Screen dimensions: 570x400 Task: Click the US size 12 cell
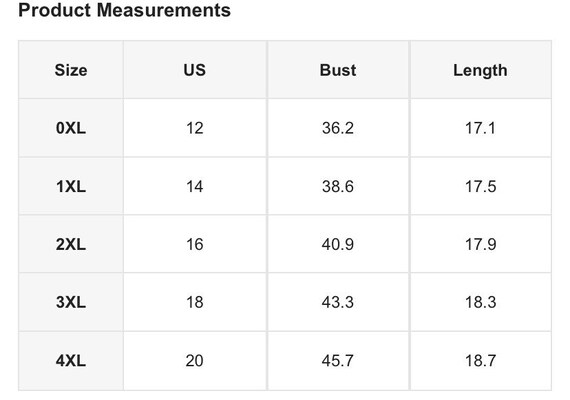coord(194,128)
